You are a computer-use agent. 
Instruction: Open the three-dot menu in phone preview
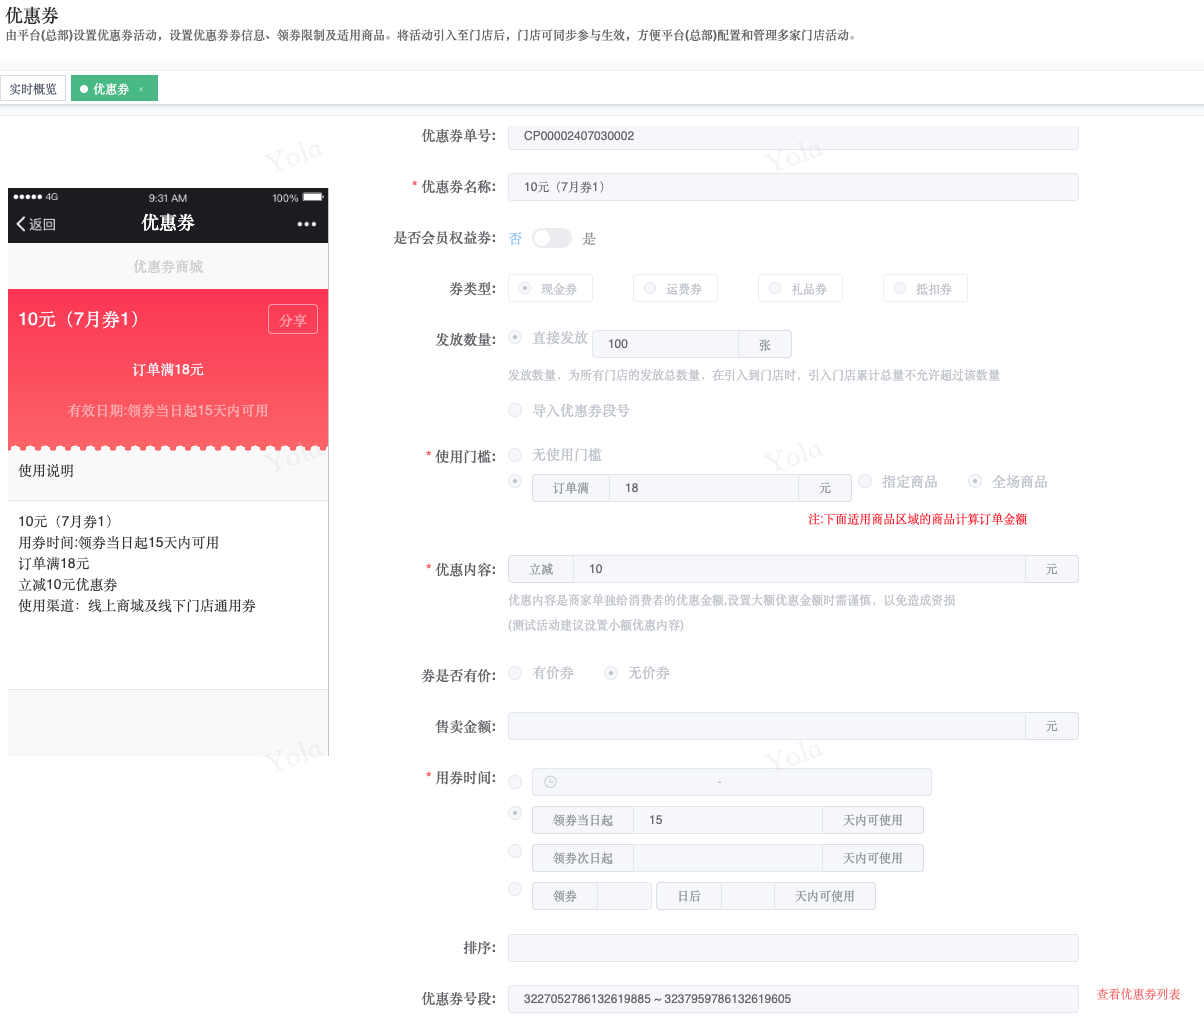(x=307, y=224)
